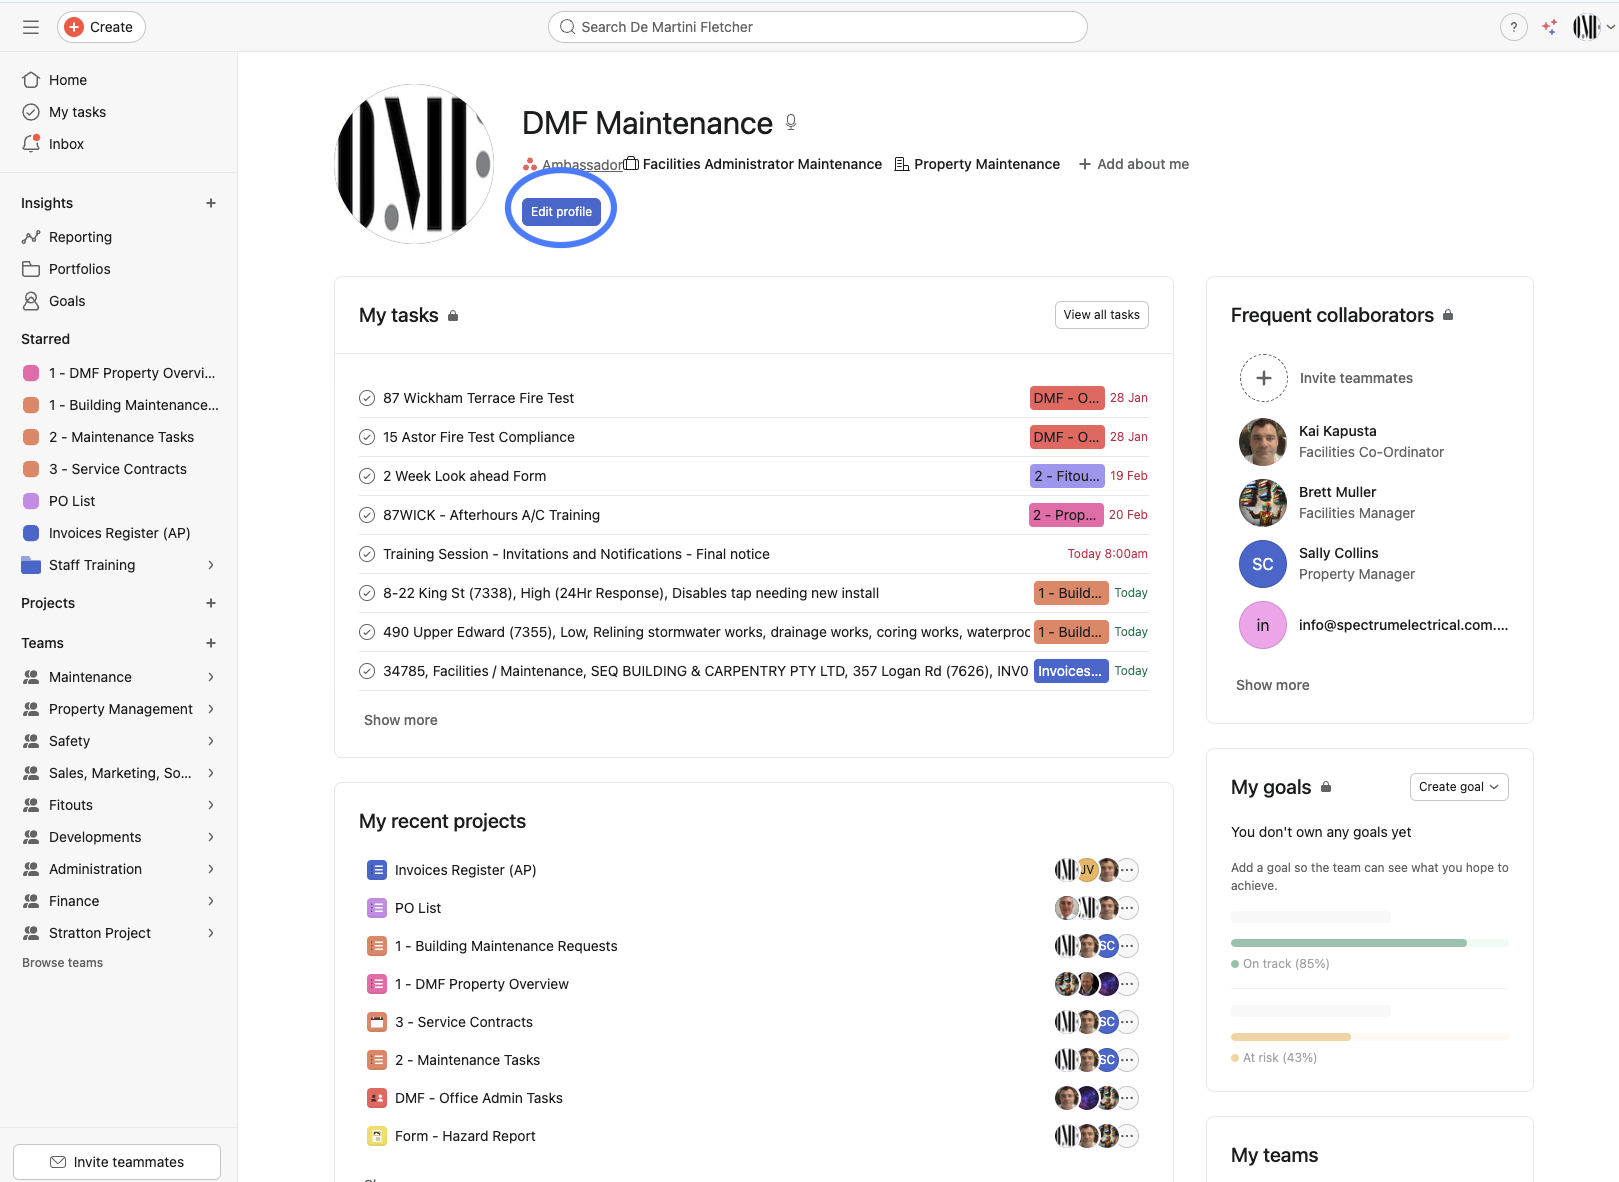
Task: Click Show more under My tasks
Action: click(x=400, y=720)
